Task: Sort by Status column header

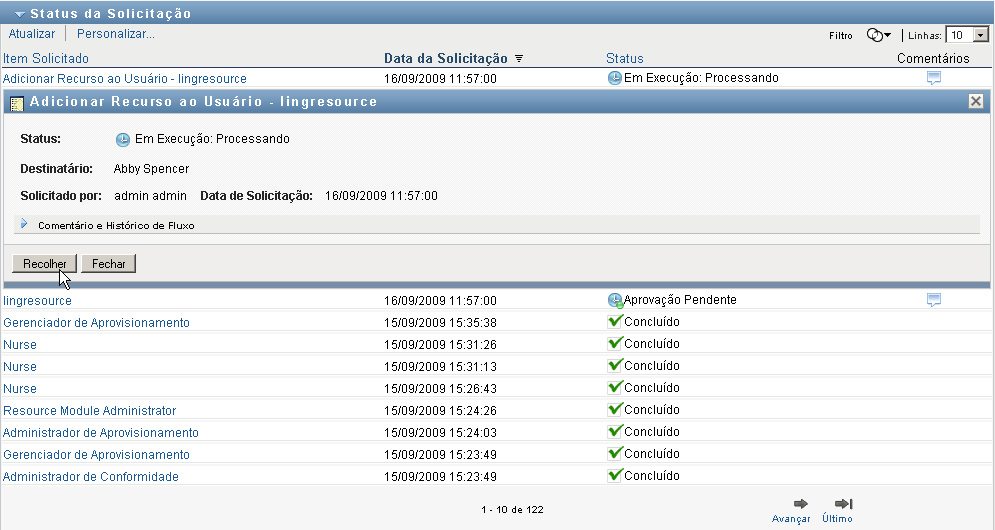Action: [624, 58]
